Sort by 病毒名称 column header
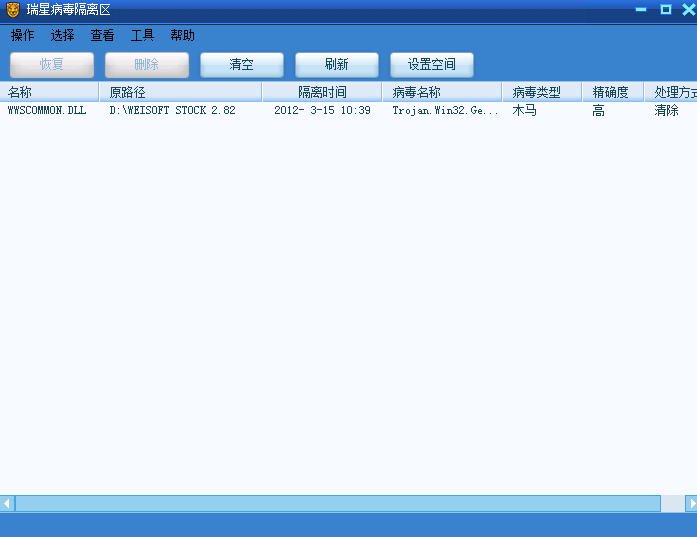 [442, 92]
